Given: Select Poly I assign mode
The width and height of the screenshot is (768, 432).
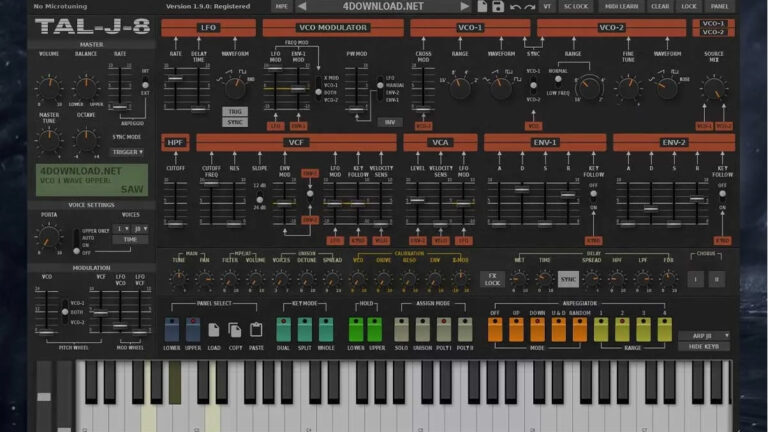Looking at the screenshot, I should click(444, 329).
